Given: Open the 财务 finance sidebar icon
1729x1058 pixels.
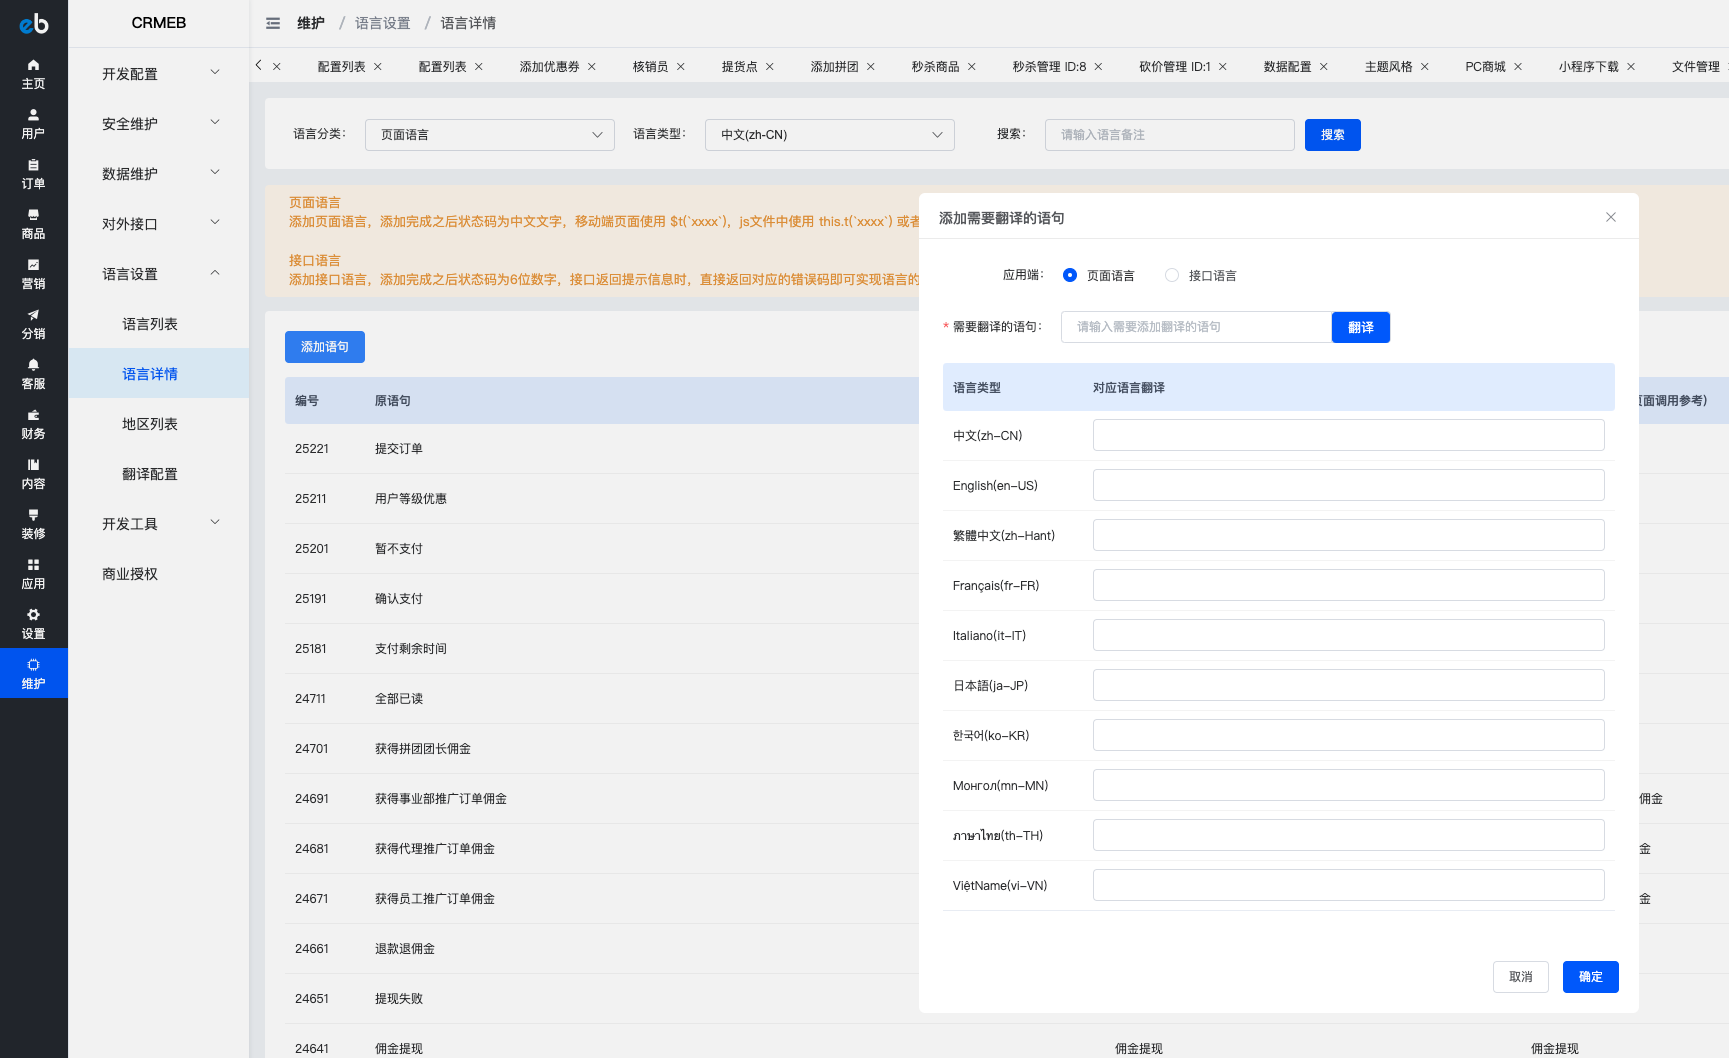Looking at the screenshot, I should pos(33,423).
